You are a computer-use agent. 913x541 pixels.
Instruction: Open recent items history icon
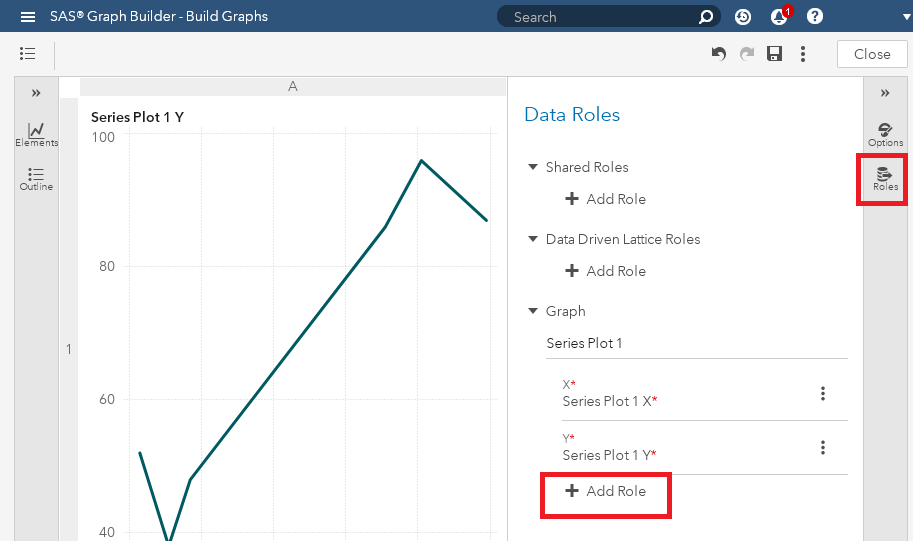743,17
